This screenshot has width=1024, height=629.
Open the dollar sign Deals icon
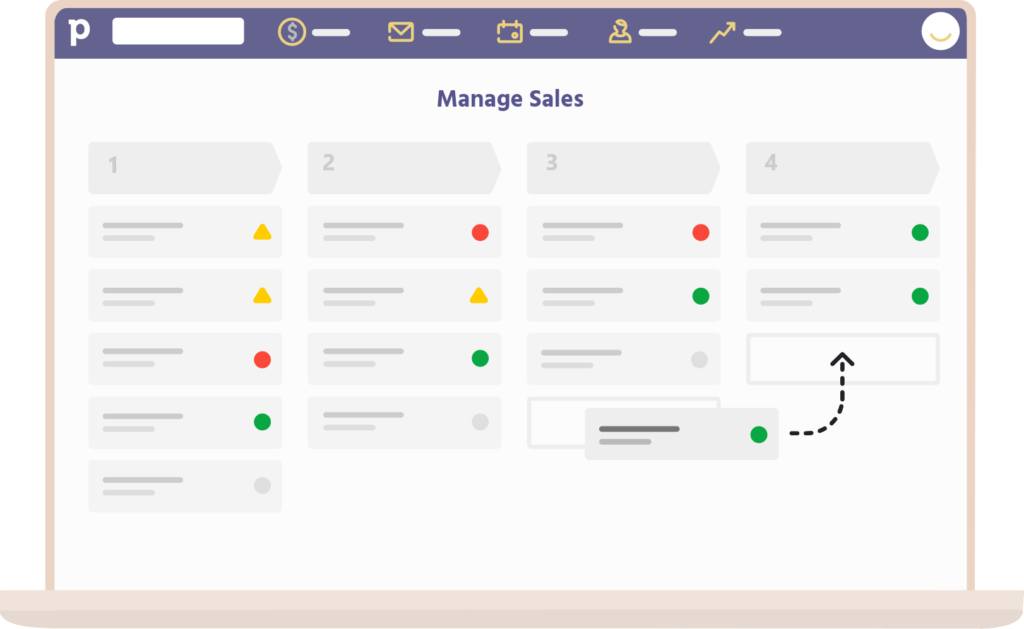[292, 32]
